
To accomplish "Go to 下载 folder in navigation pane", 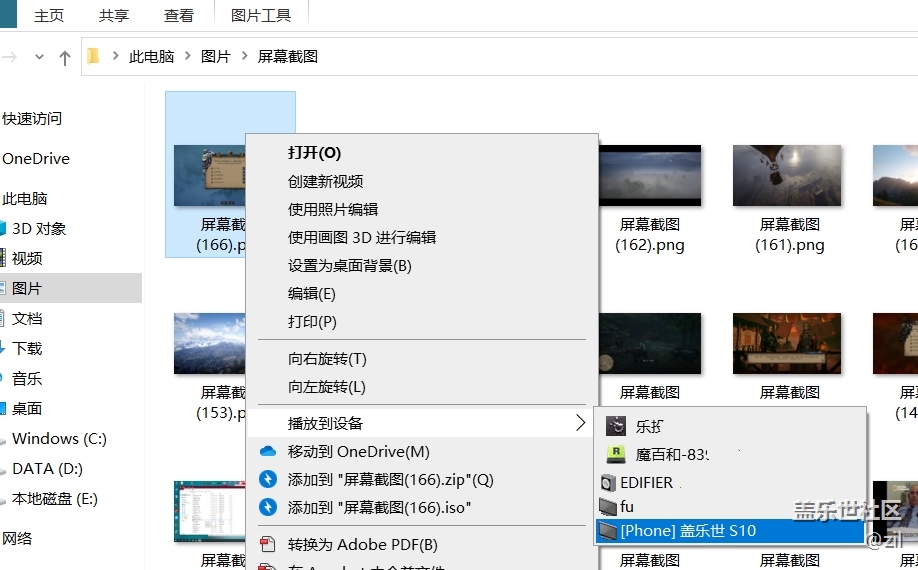I will (27, 348).
